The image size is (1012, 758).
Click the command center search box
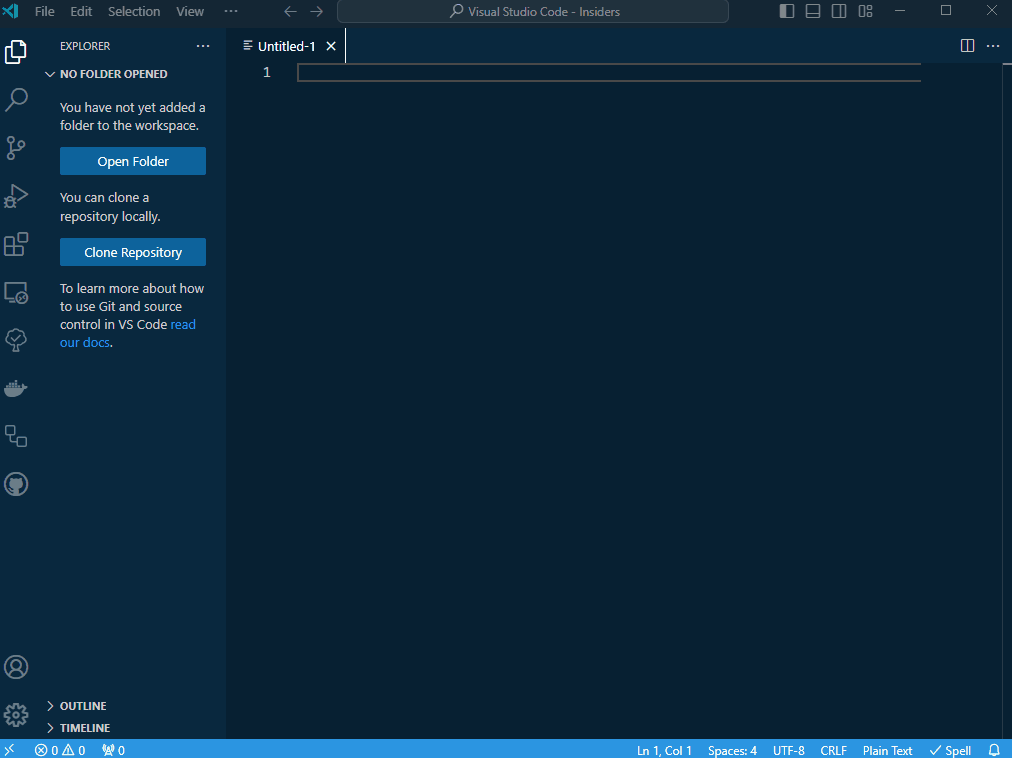point(533,12)
